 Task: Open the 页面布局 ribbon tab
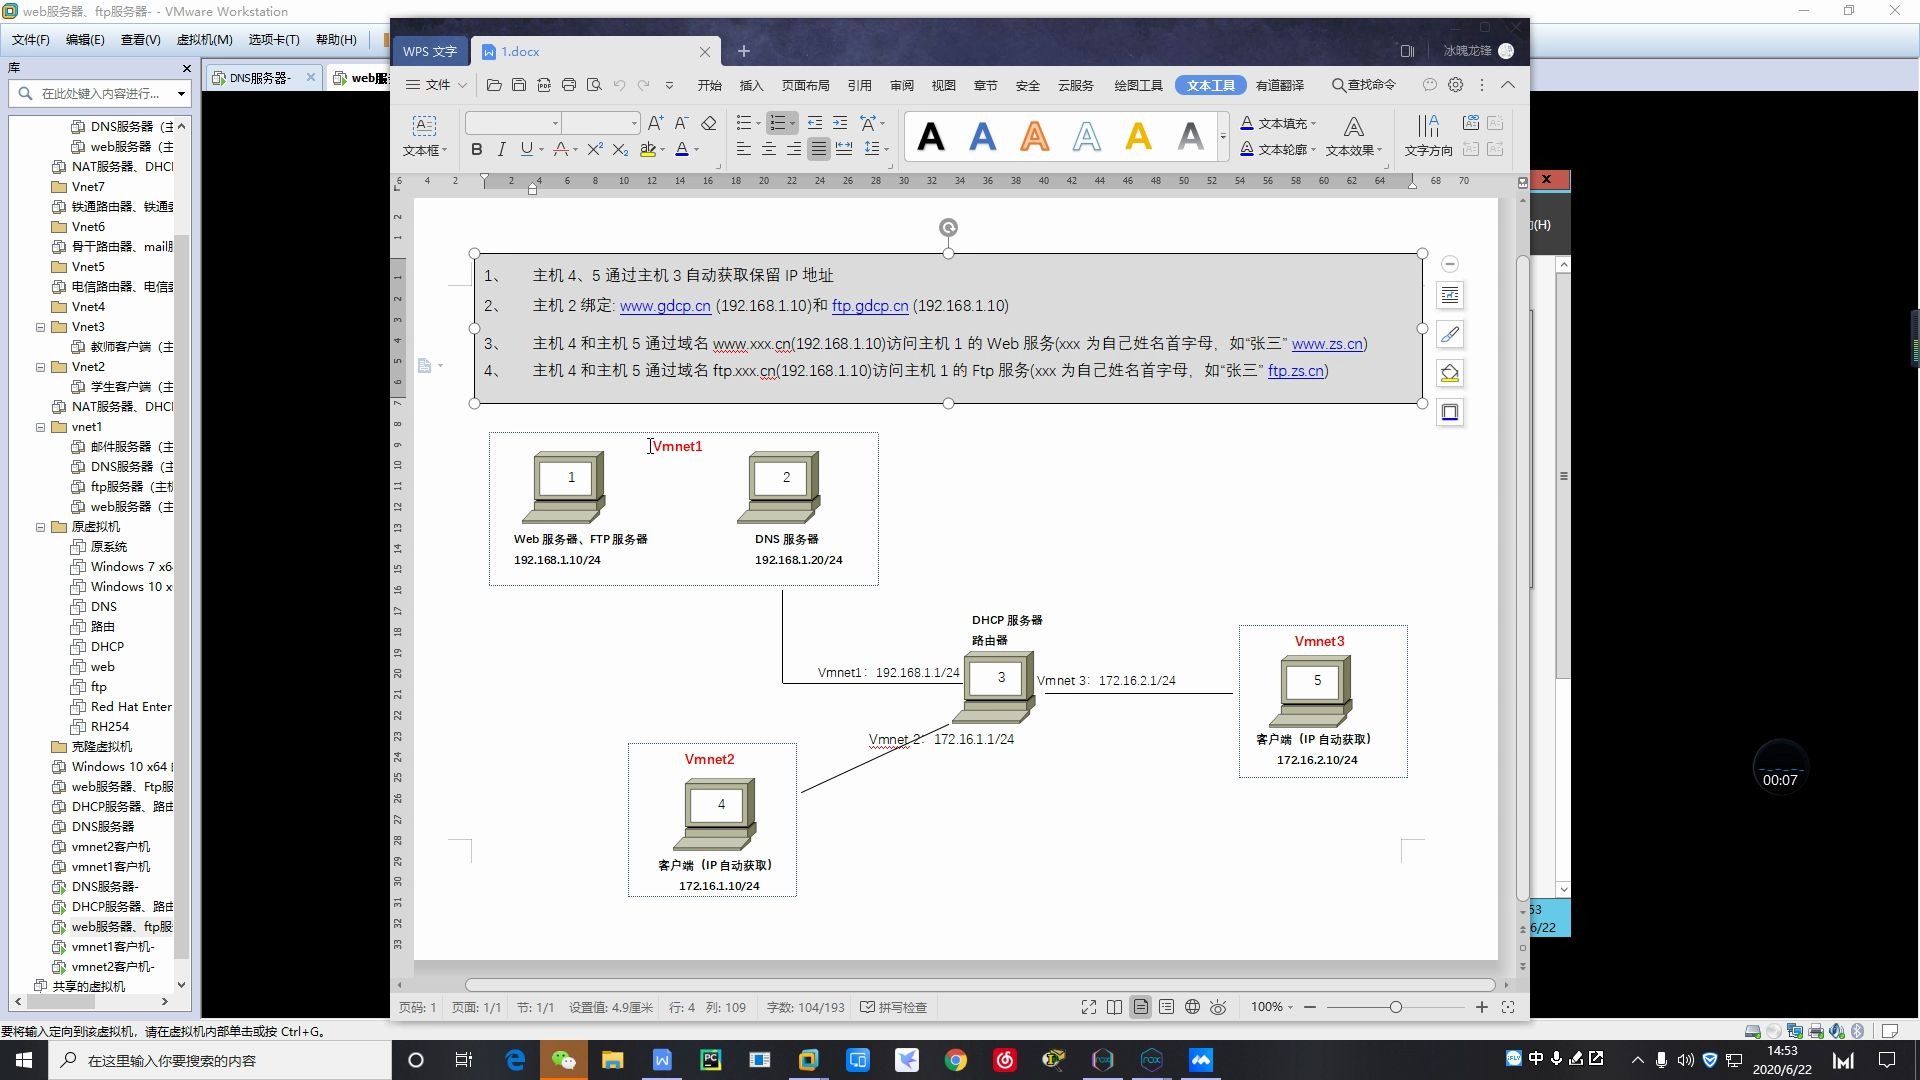point(806,85)
